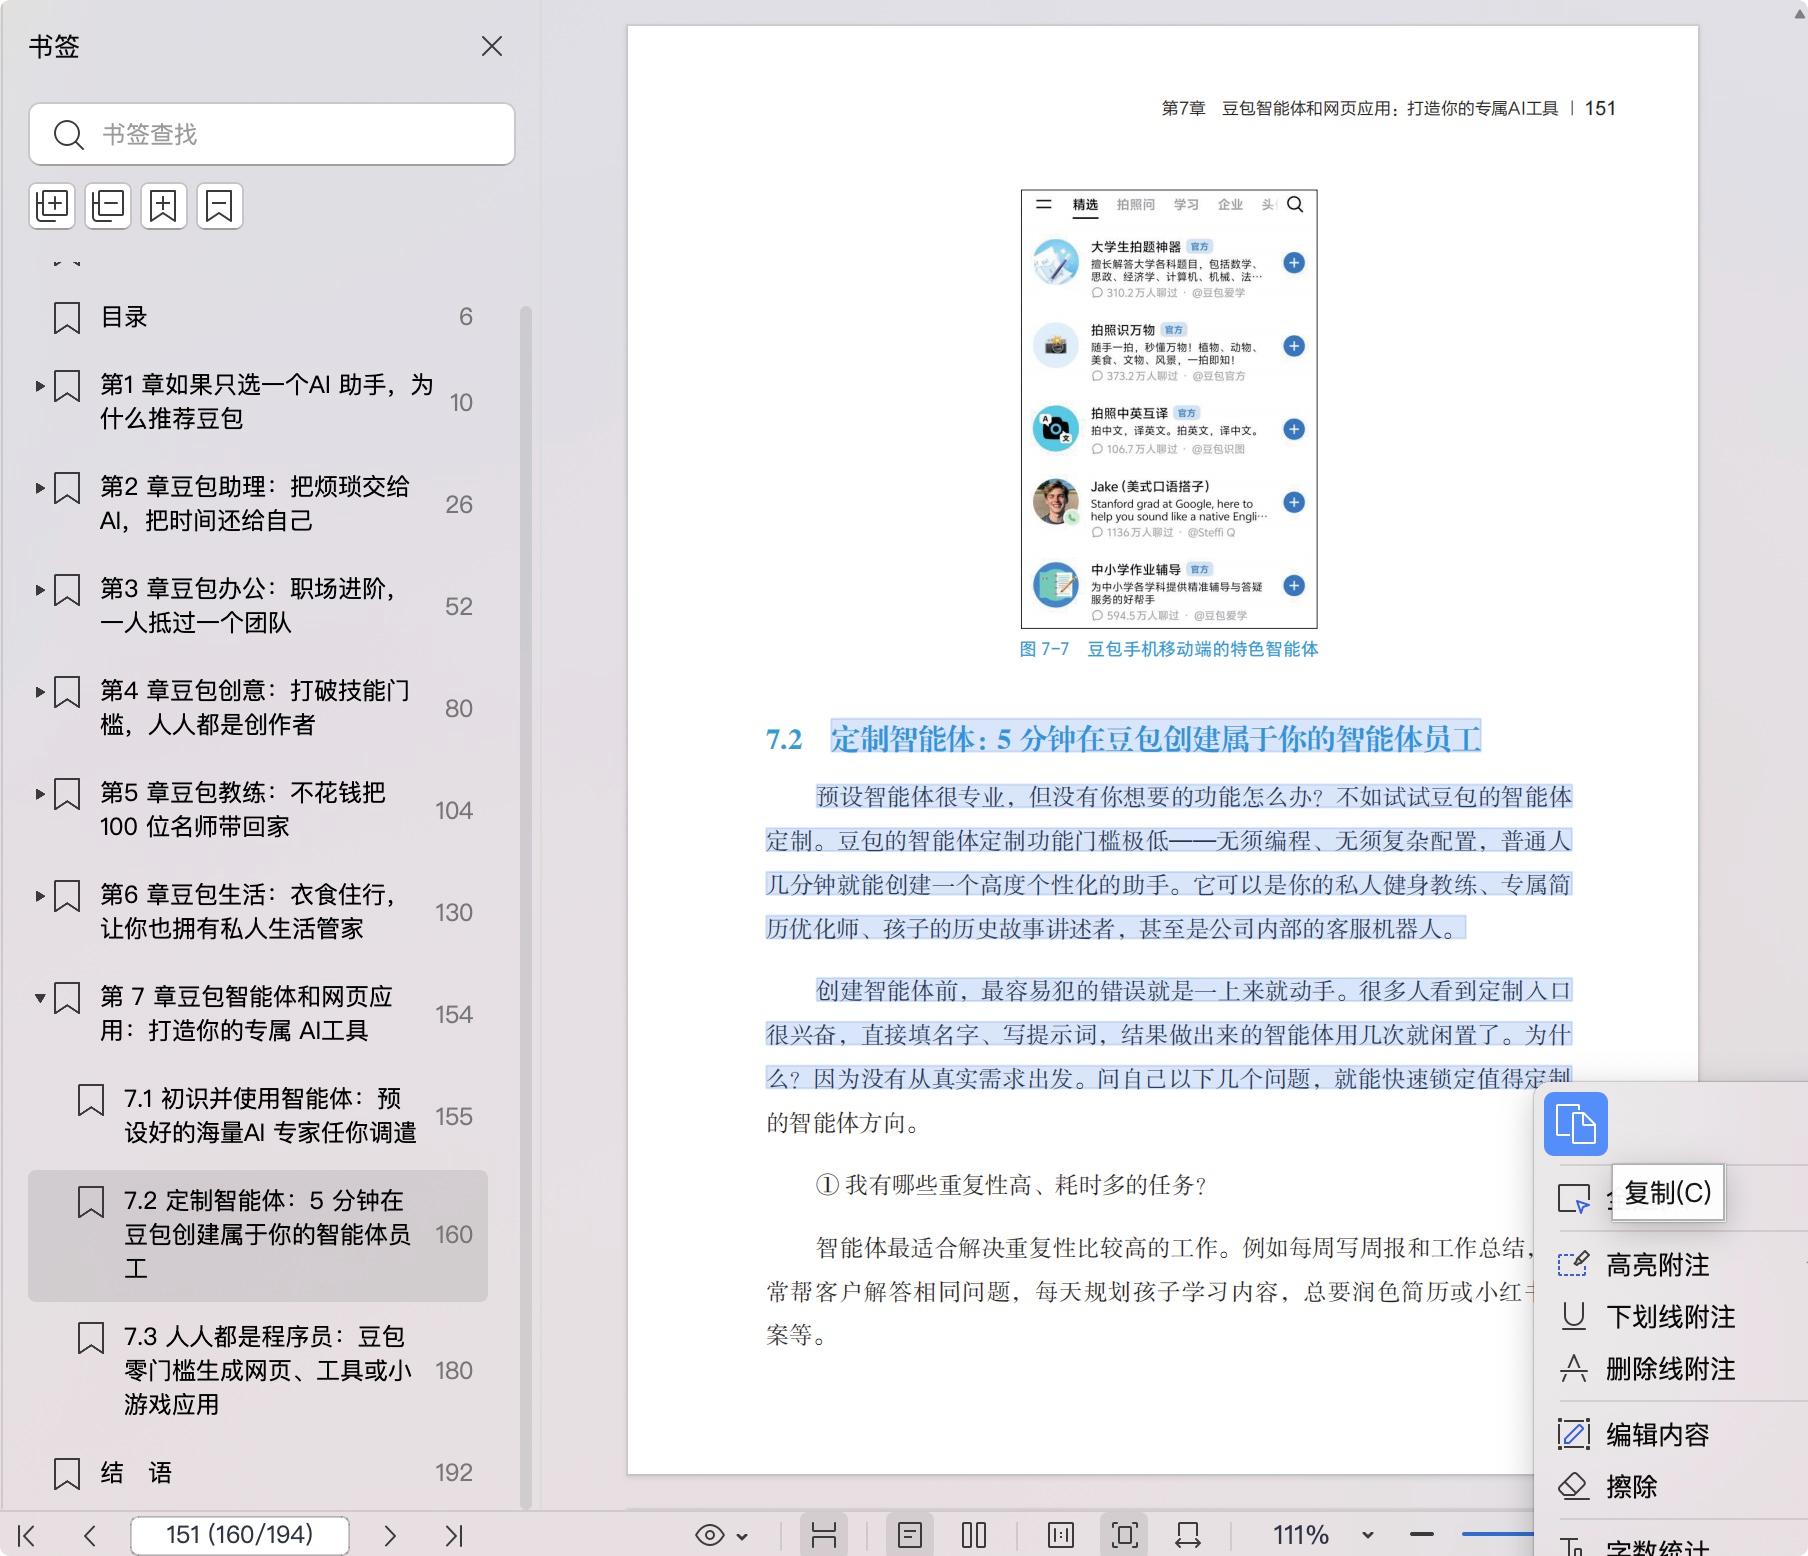Click figure 7-7 phone screenshot image
Image resolution: width=1808 pixels, height=1556 pixels.
[1169, 409]
